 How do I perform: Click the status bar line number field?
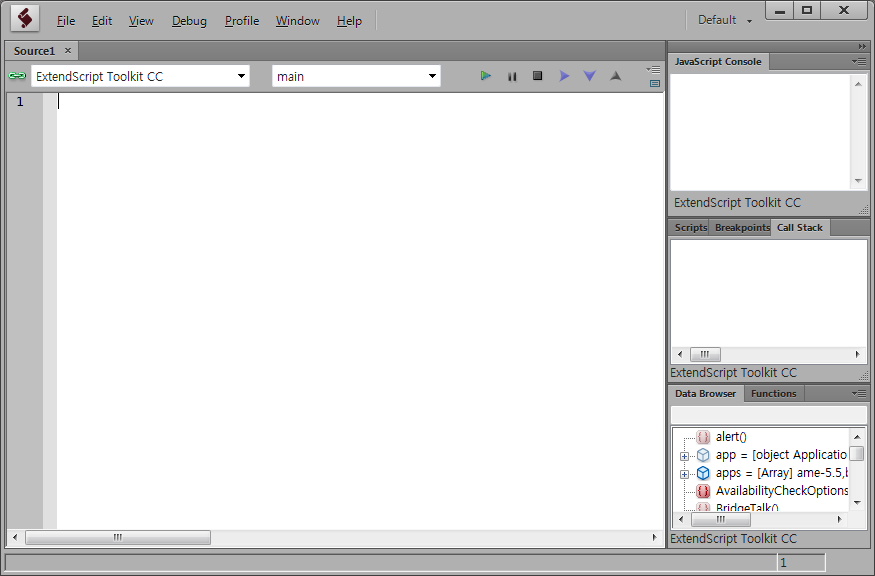click(801, 563)
